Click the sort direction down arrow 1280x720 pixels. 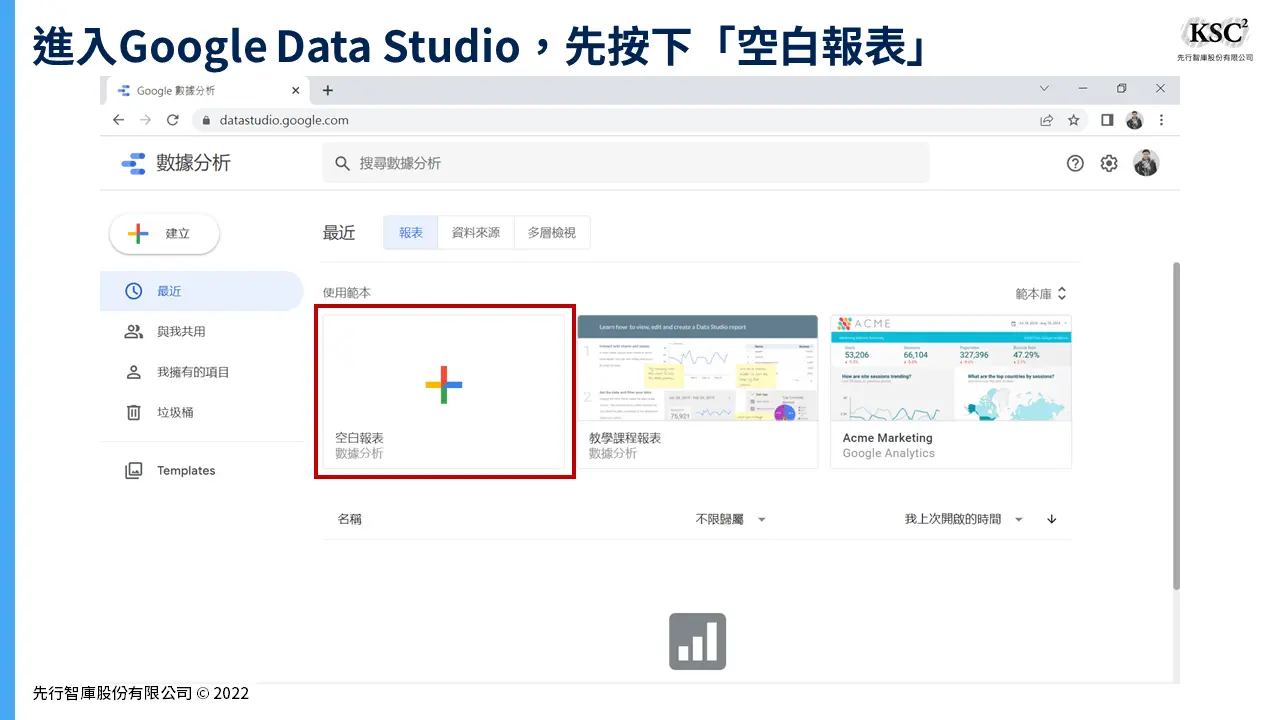(1052, 519)
